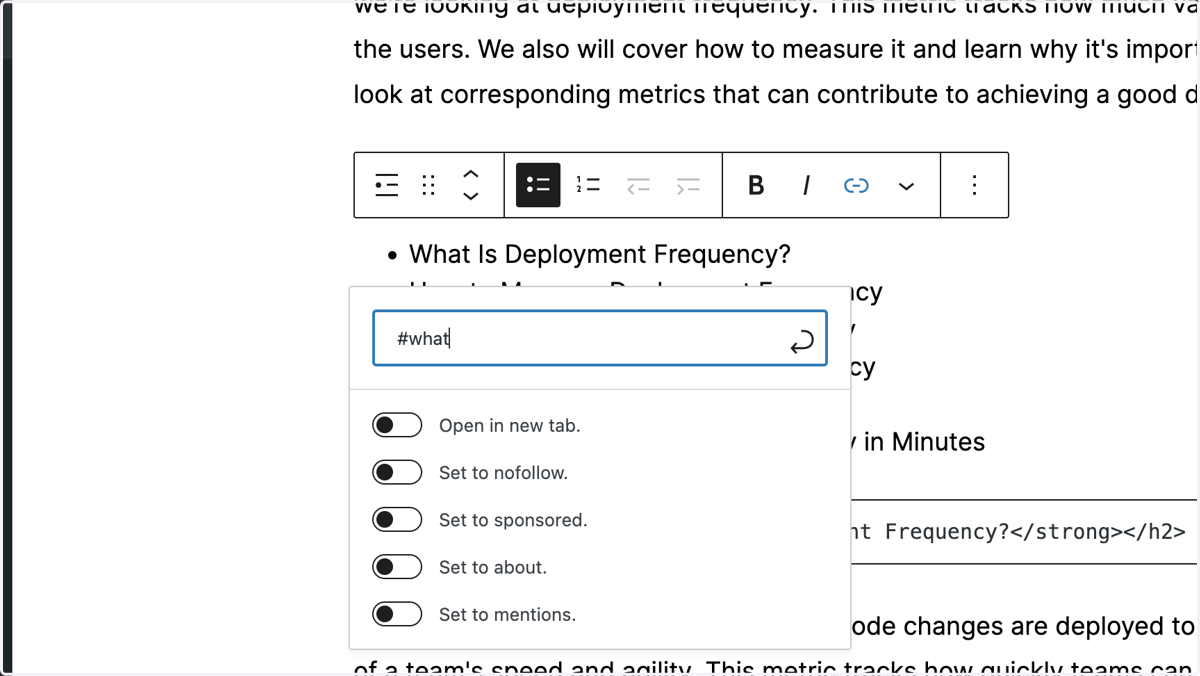This screenshot has height=676, width=1200.
Task: Click the drag handle dots icon
Action: pos(429,185)
